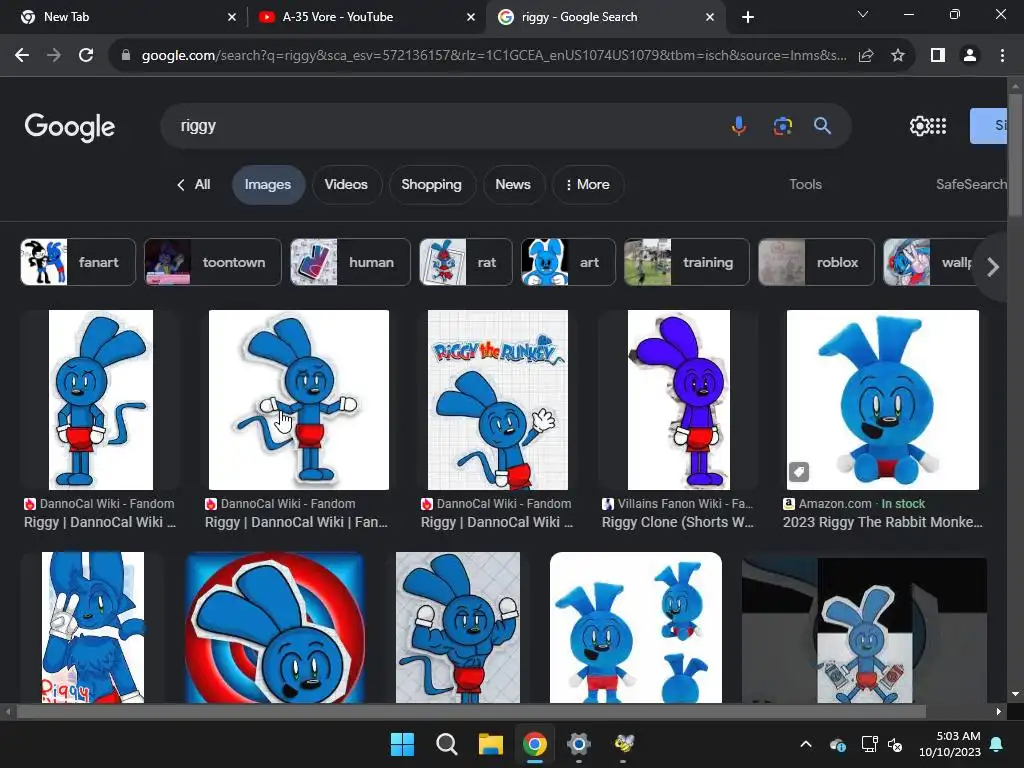Image resolution: width=1024 pixels, height=768 pixels.
Task: Open the Riggy the Runkey image result
Action: pyautogui.click(x=498, y=400)
